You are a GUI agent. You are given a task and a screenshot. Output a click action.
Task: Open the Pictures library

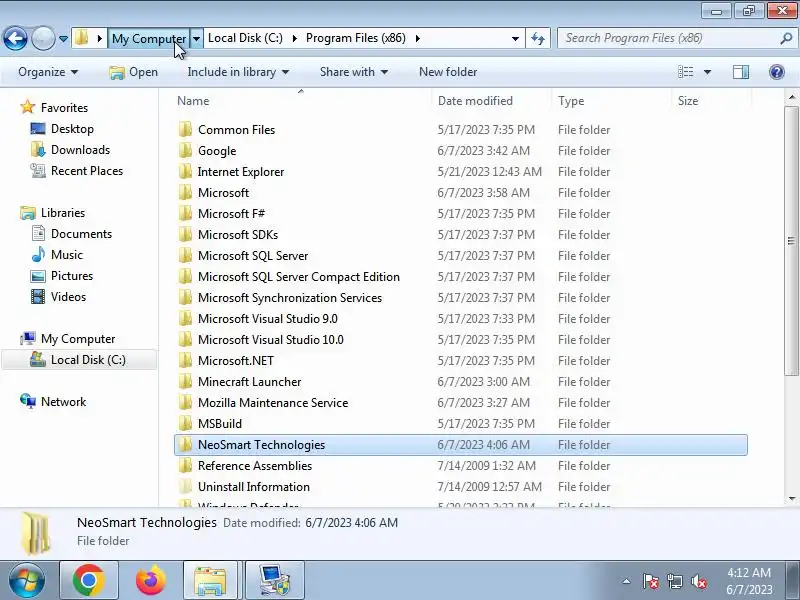click(x=72, y=276)
